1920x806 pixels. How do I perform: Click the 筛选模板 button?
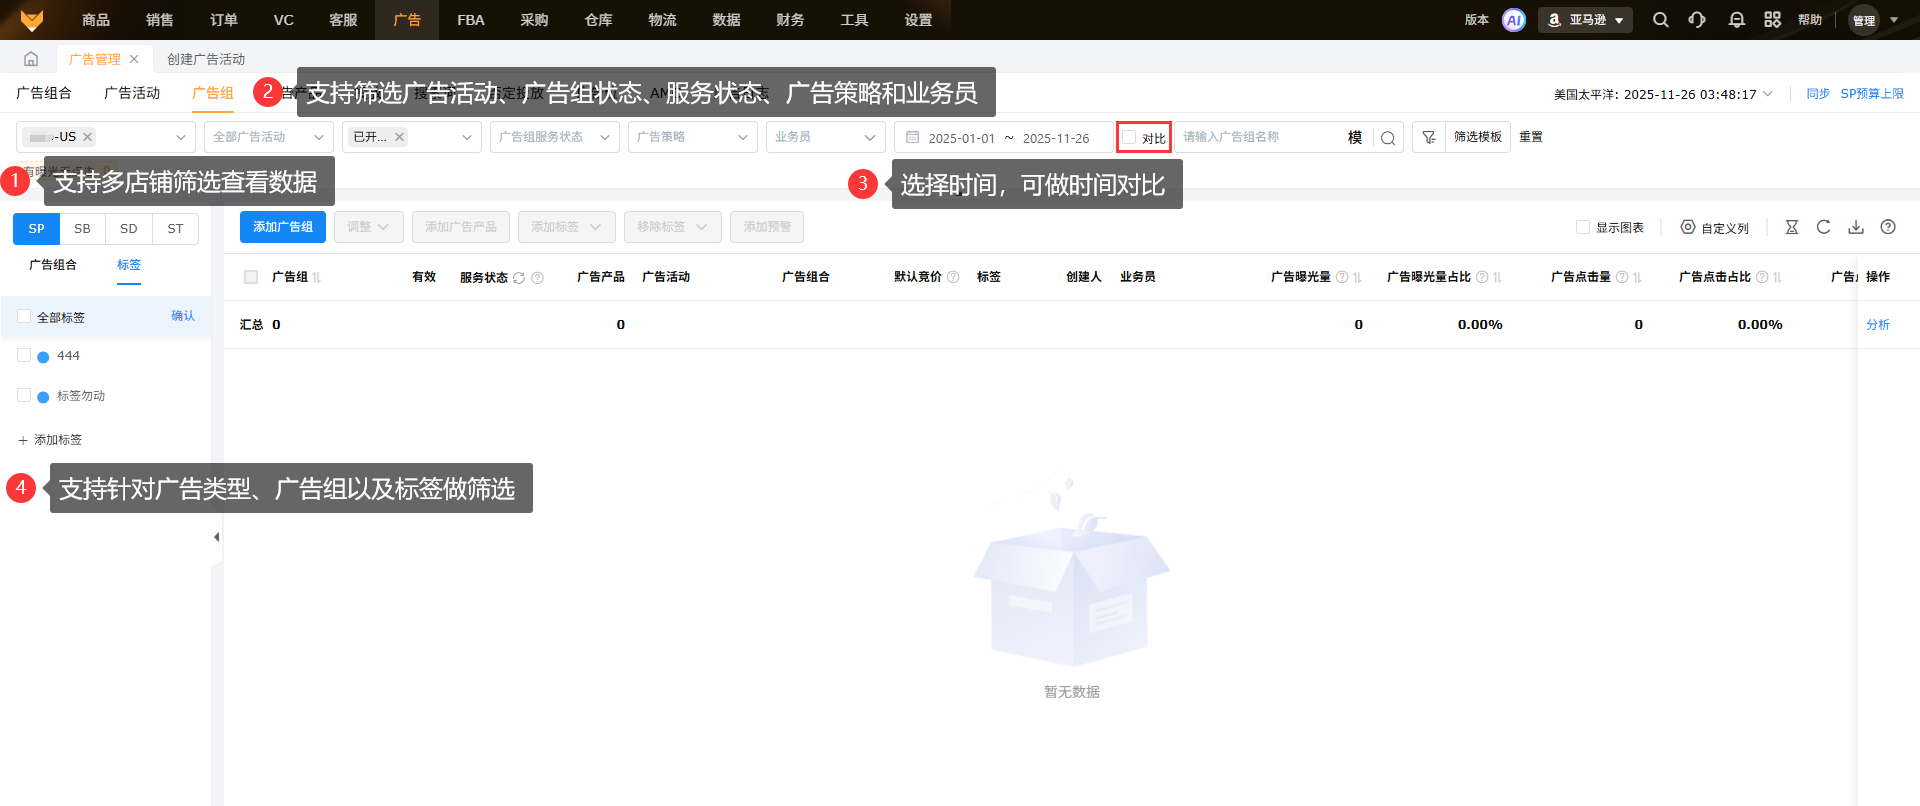[x=1478, y=137]
